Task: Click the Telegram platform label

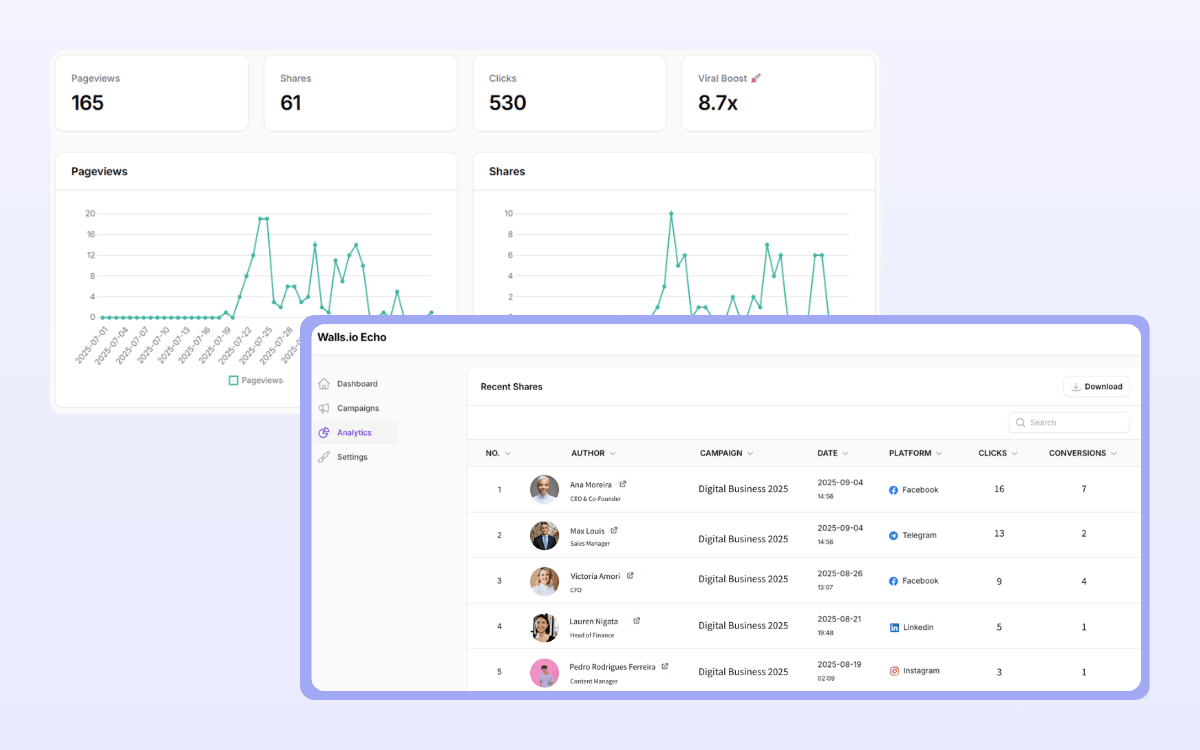Action: pos(920,535)
